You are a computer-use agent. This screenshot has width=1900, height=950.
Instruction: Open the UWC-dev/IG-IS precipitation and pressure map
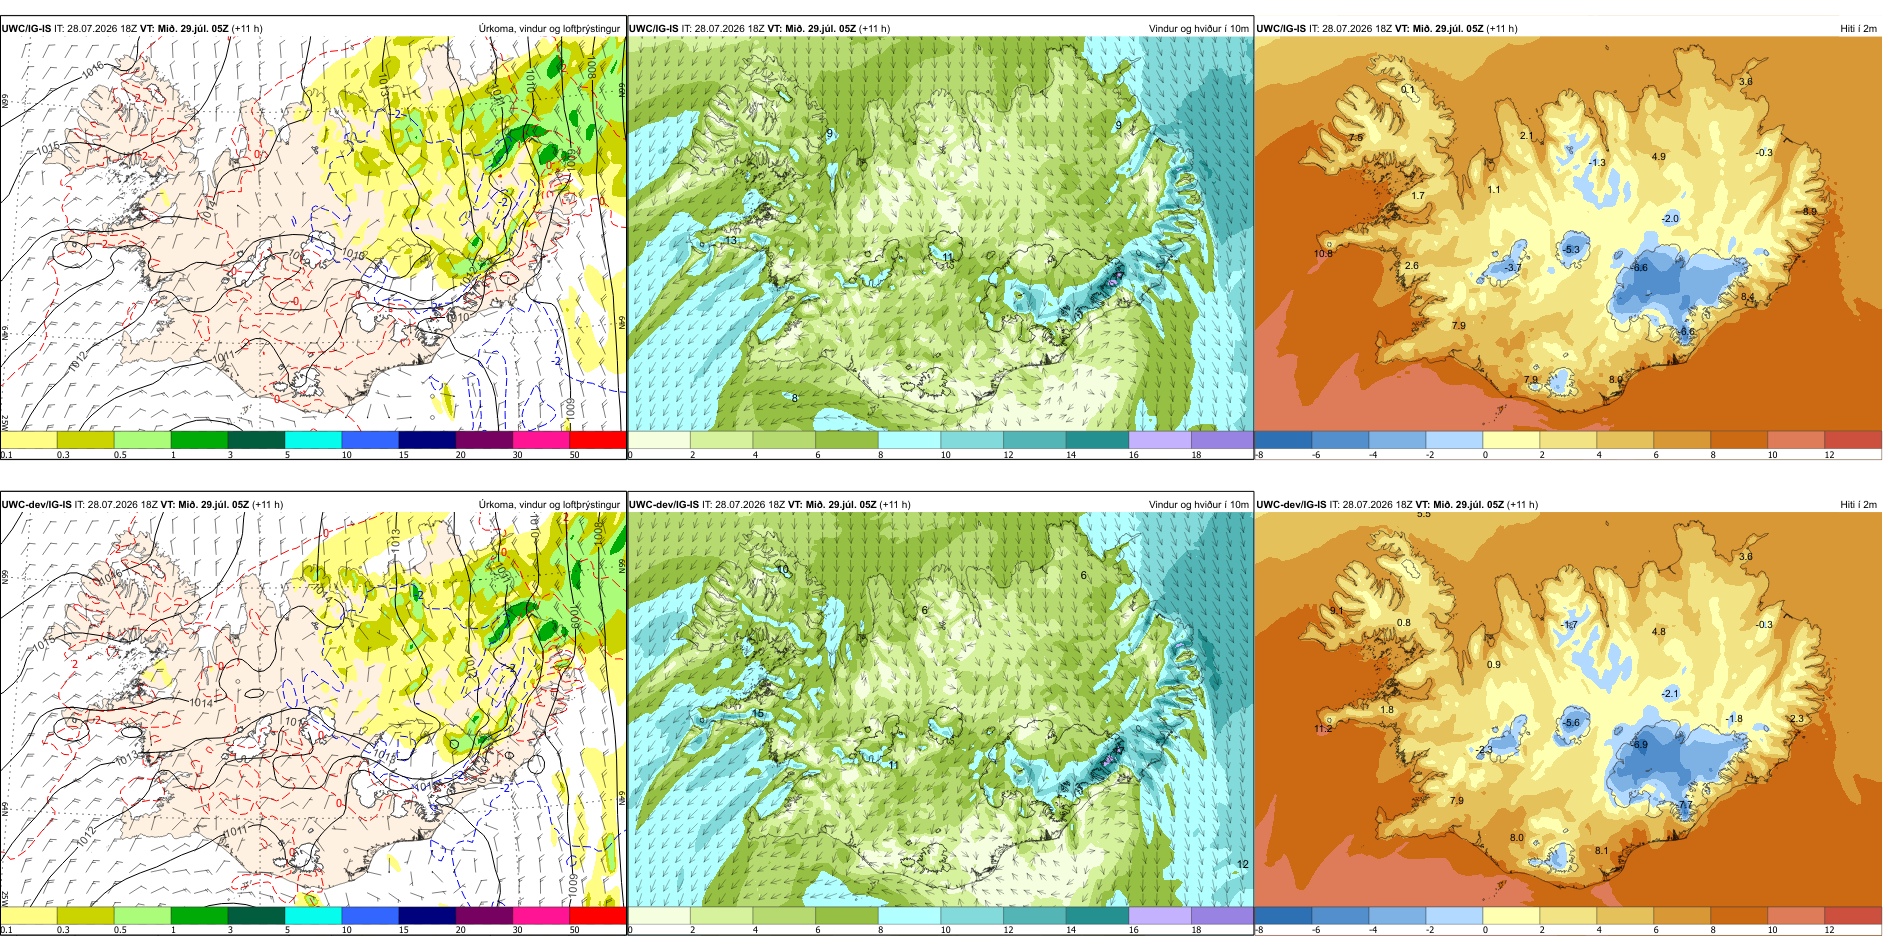point(313,710)
